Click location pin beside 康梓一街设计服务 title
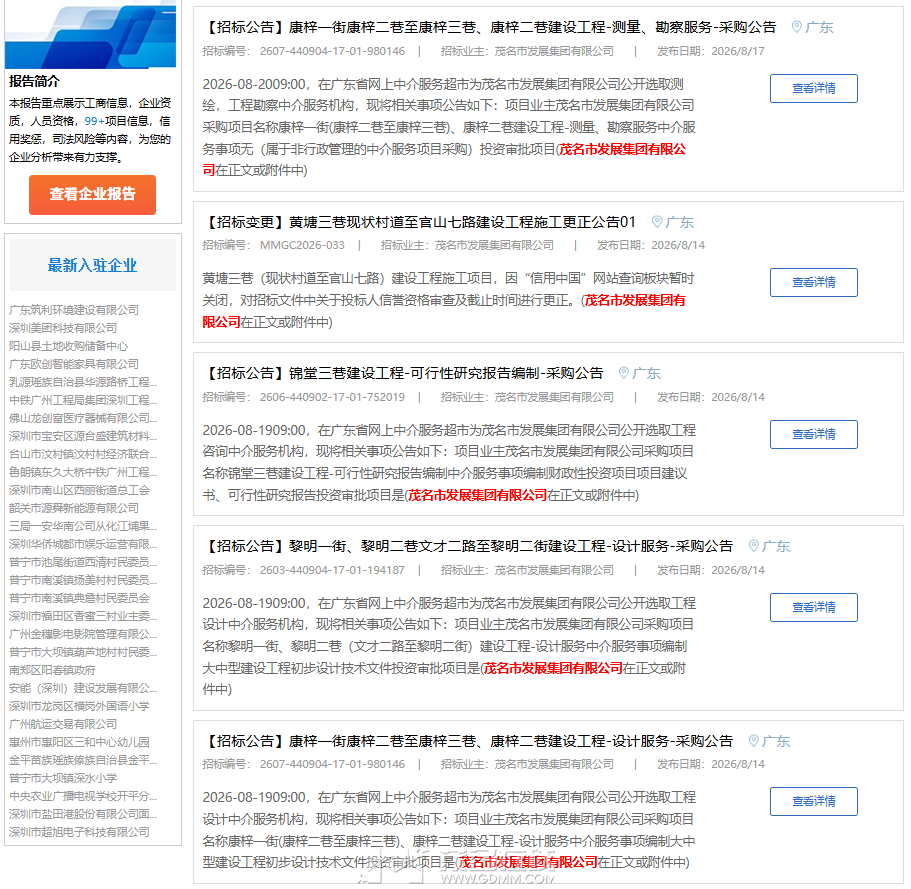911x889 pixels. tap(754, 740)
